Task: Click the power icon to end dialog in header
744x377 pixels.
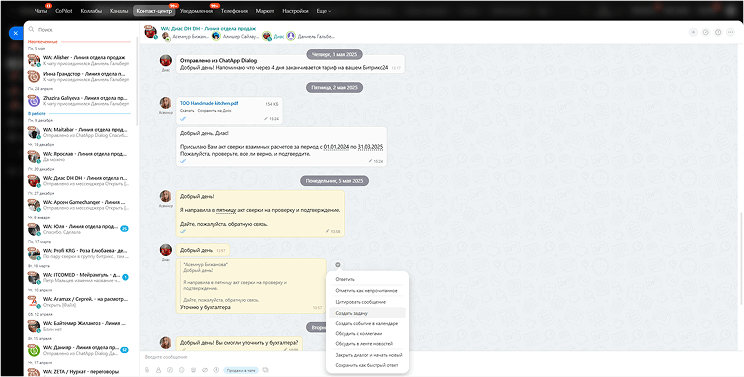Action: 718,32
